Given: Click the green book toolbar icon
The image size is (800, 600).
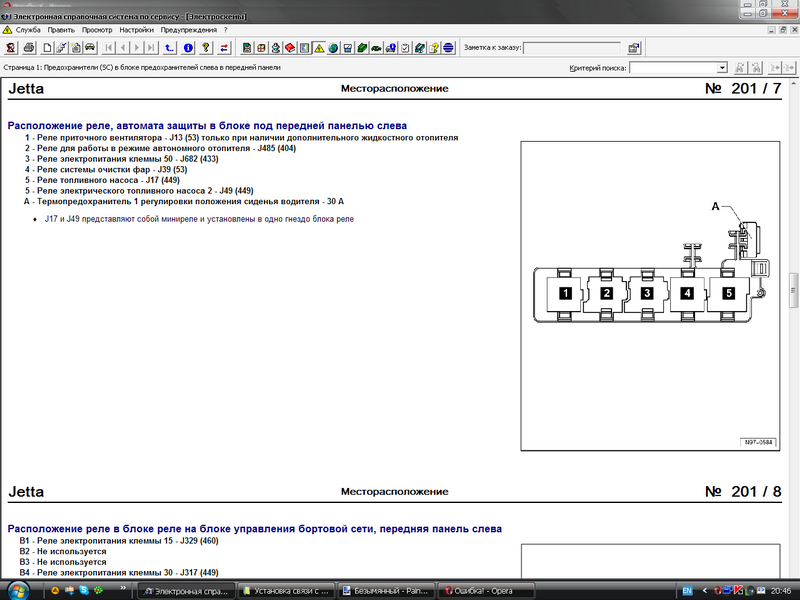Looking at the screenshot, I should [x=362, y=48].
